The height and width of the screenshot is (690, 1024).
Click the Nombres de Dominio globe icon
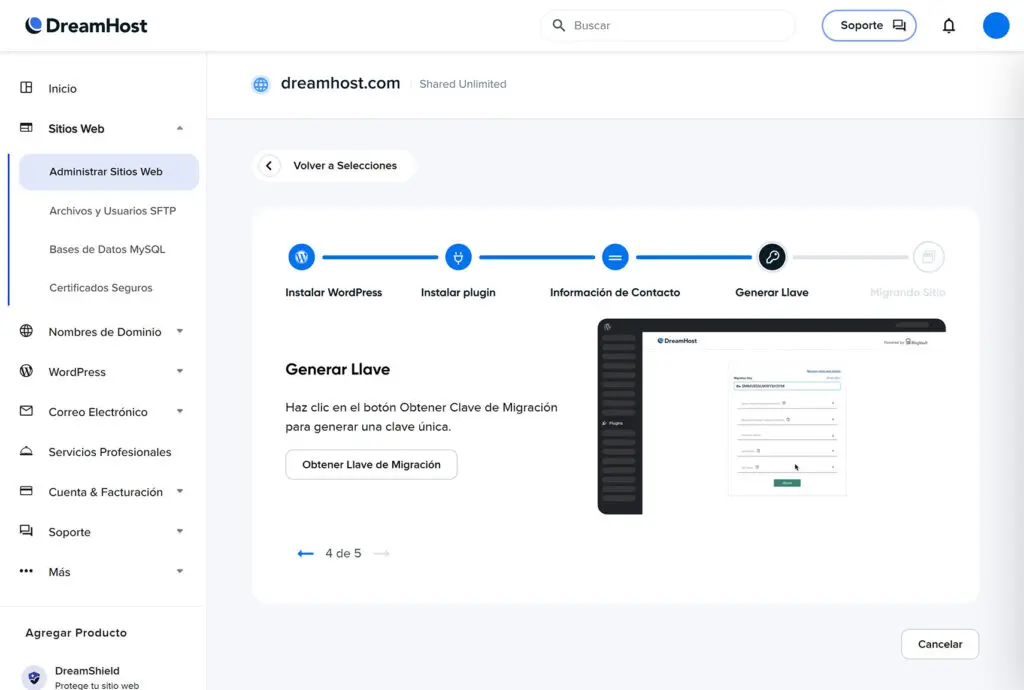[26, 331]
